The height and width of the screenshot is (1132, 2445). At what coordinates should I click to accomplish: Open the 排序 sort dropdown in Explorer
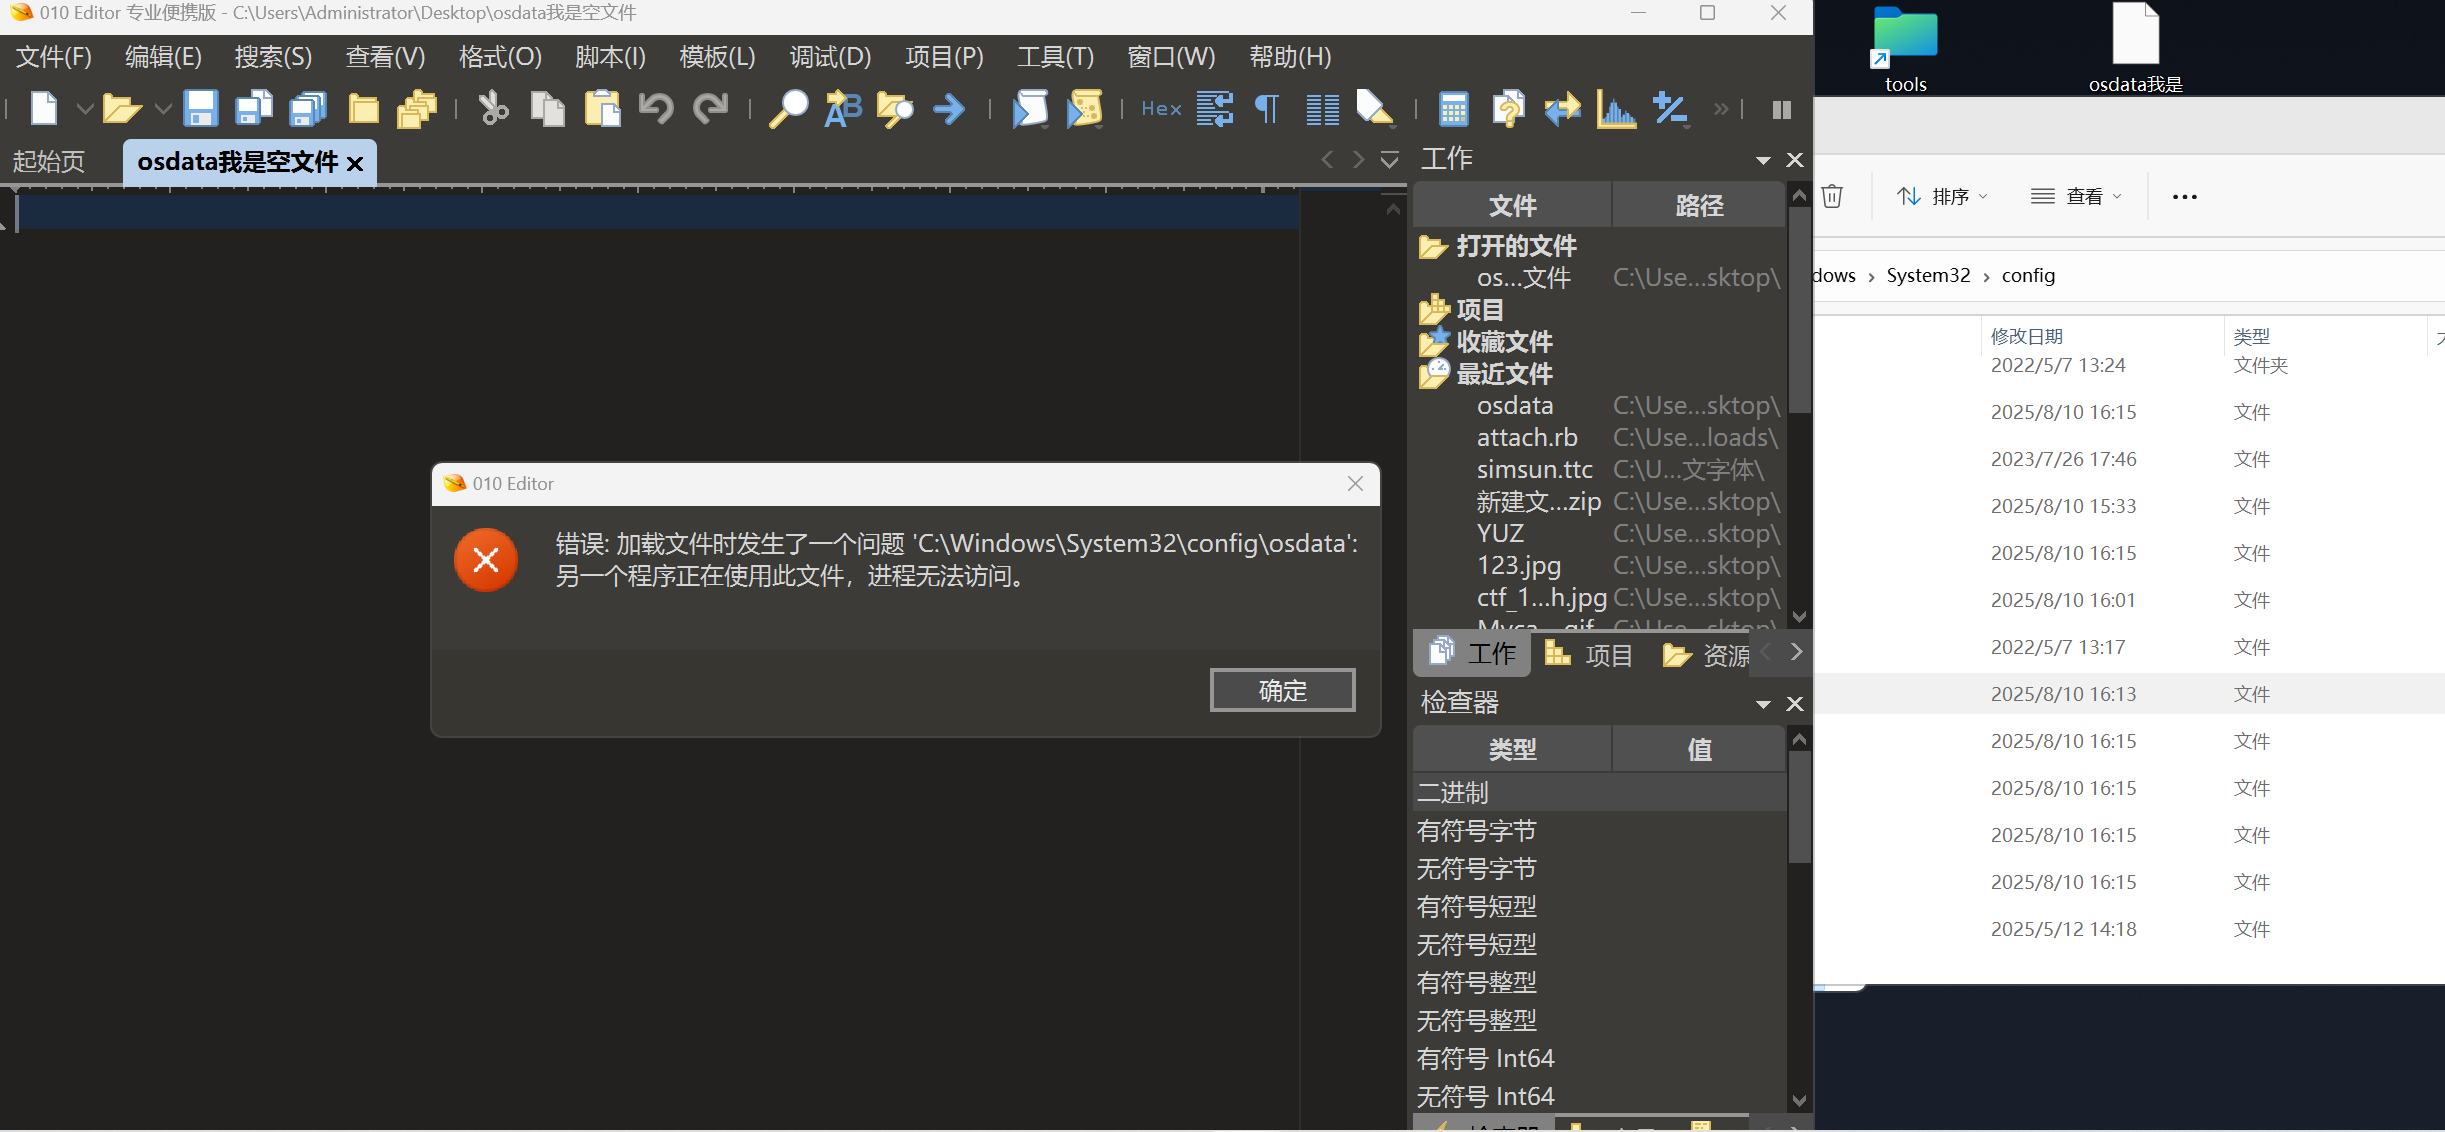click(1942, 196)
